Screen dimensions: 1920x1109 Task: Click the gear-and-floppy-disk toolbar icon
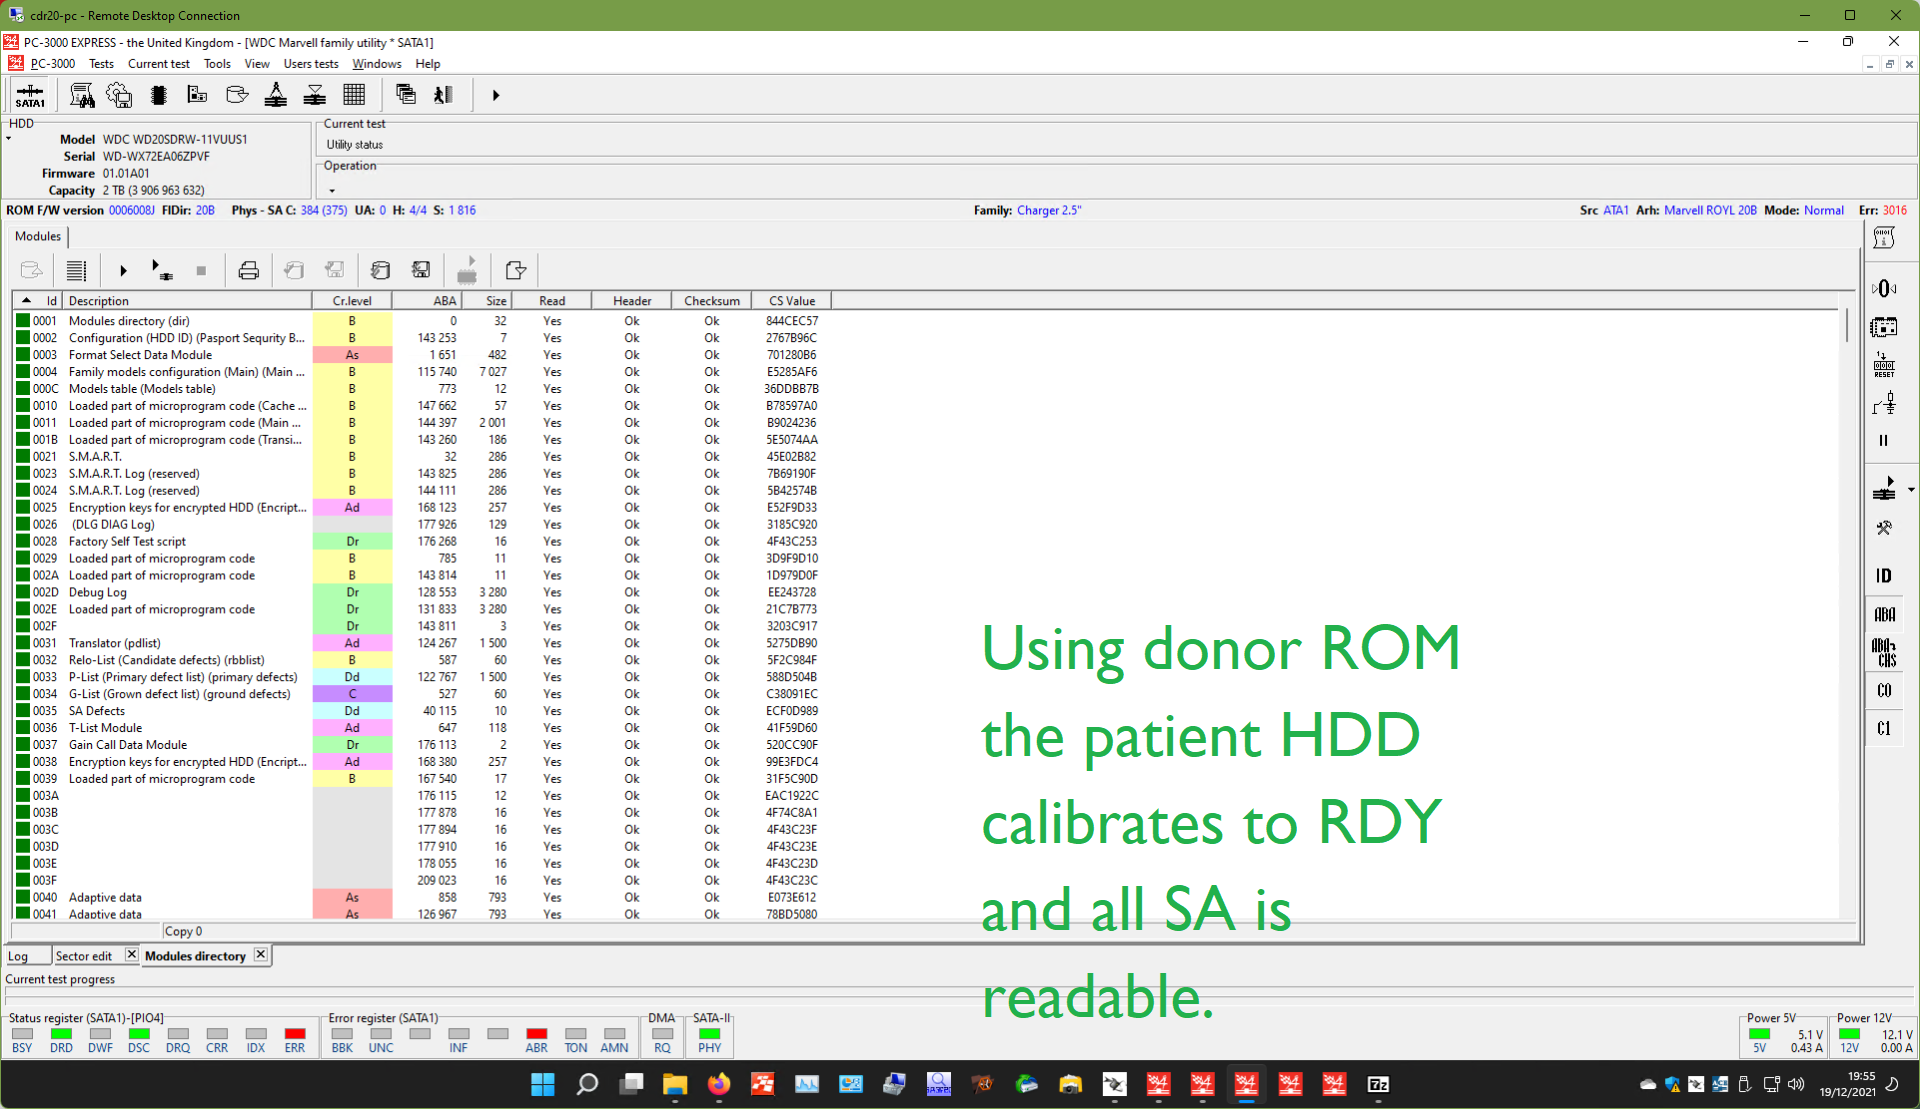119,95
